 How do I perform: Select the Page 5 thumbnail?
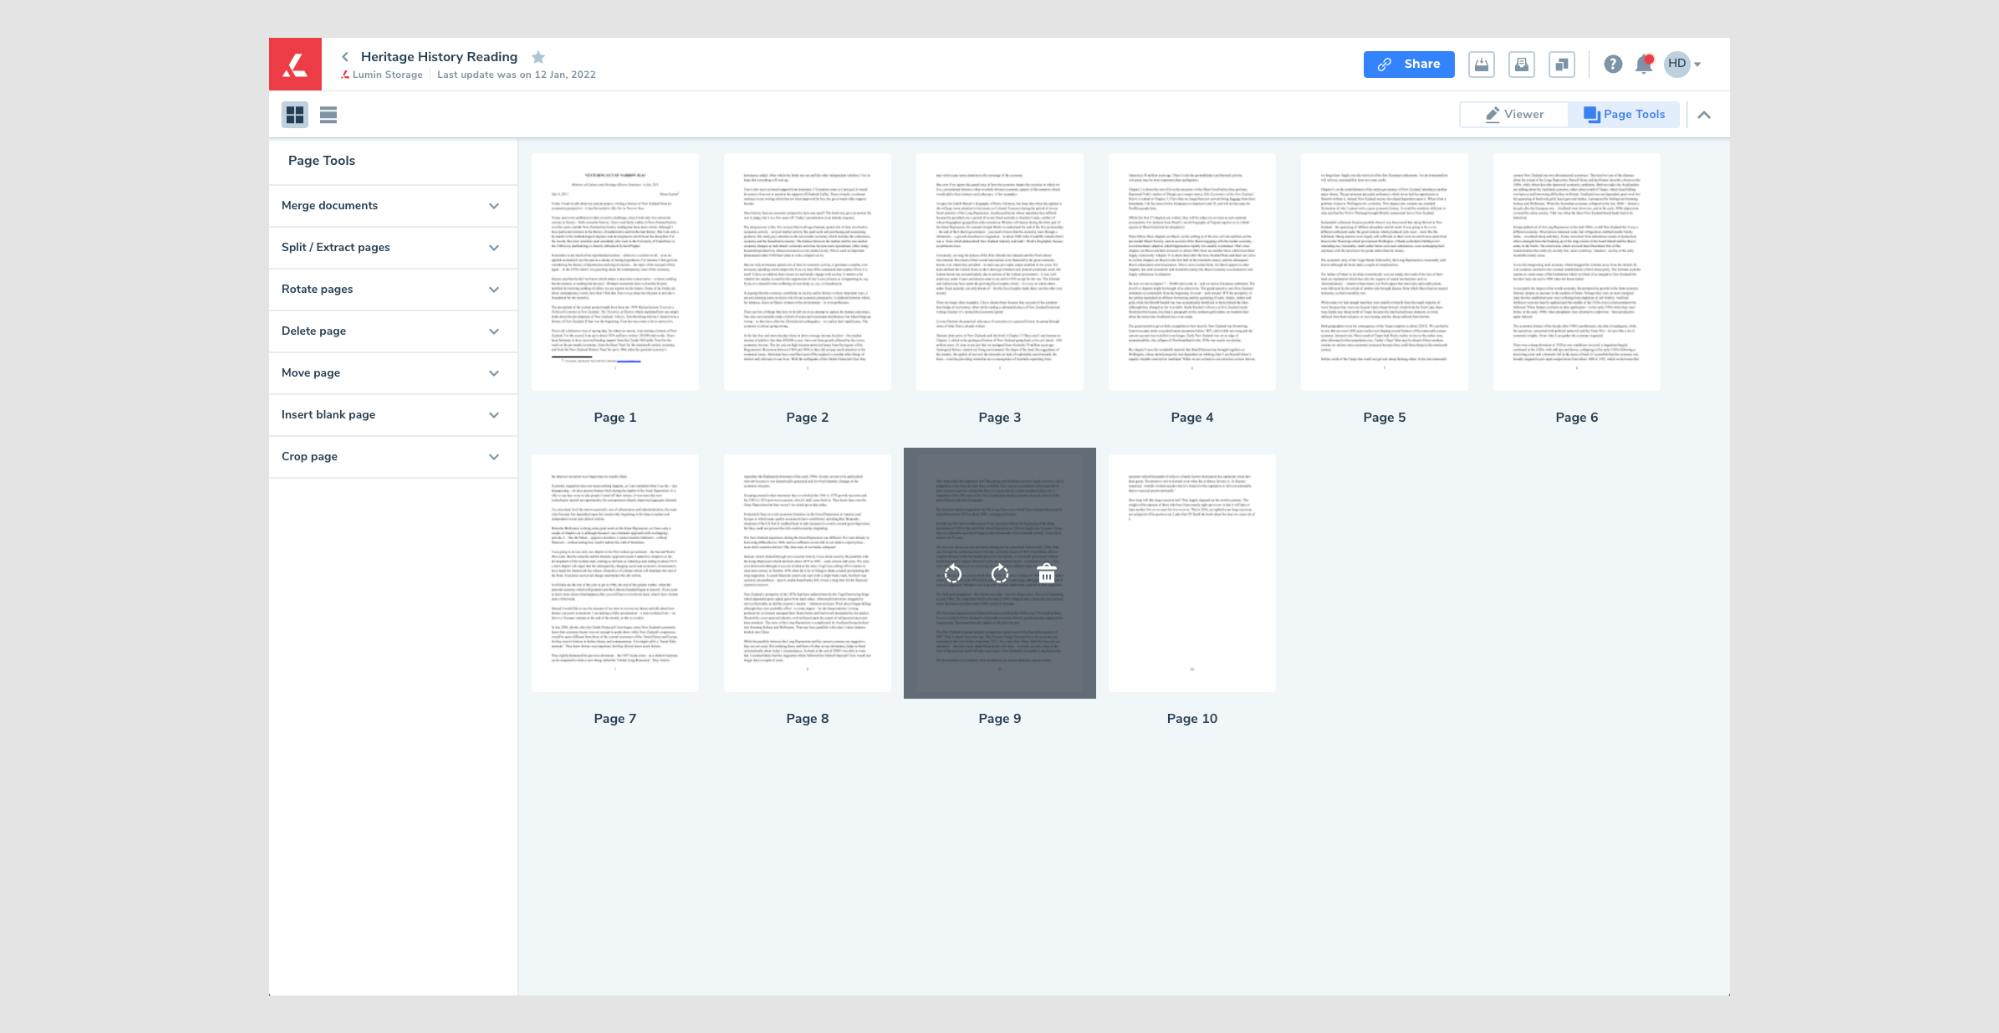click(1384, 272)
